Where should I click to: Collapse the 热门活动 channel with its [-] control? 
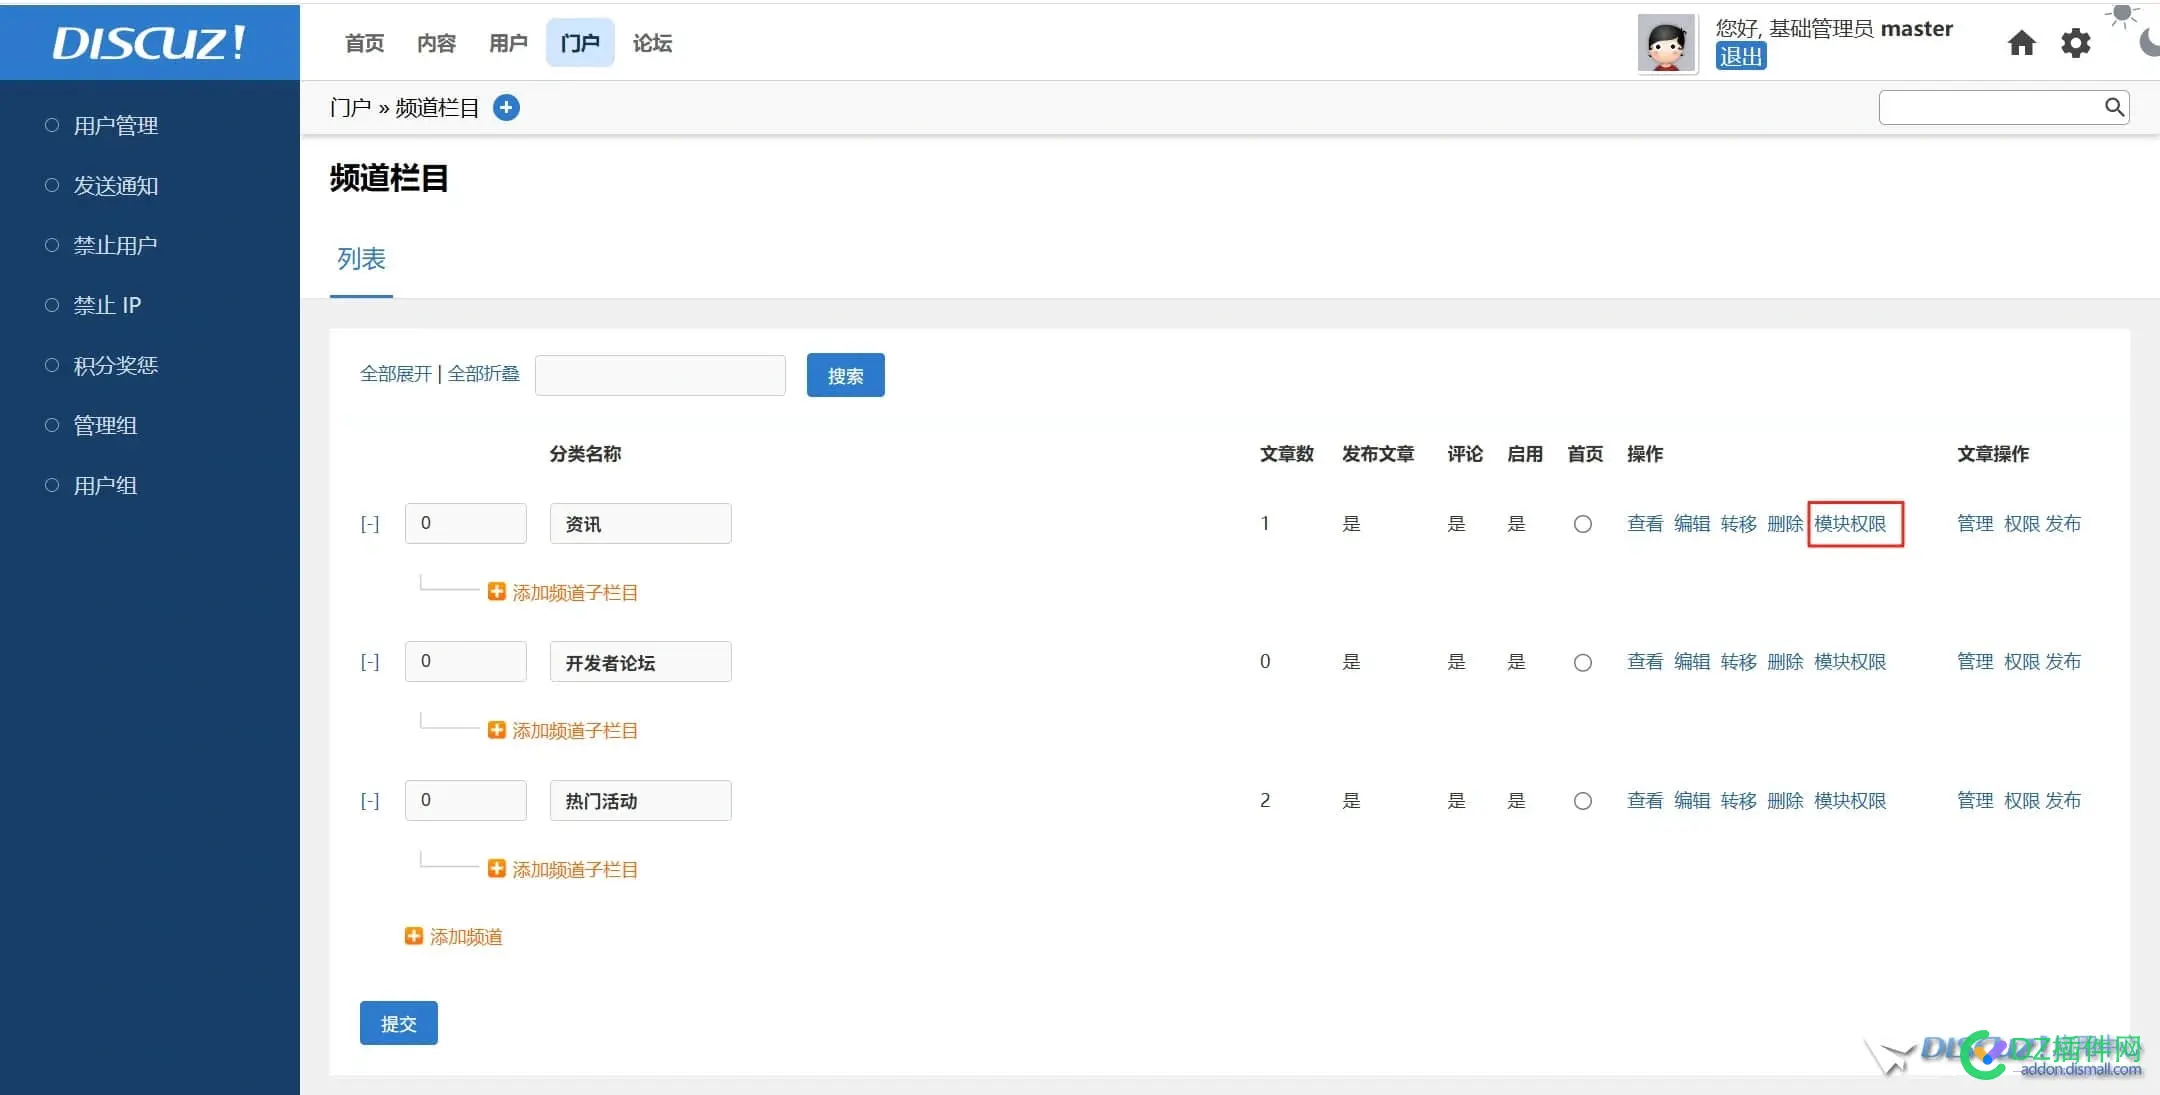coord(369,800)
